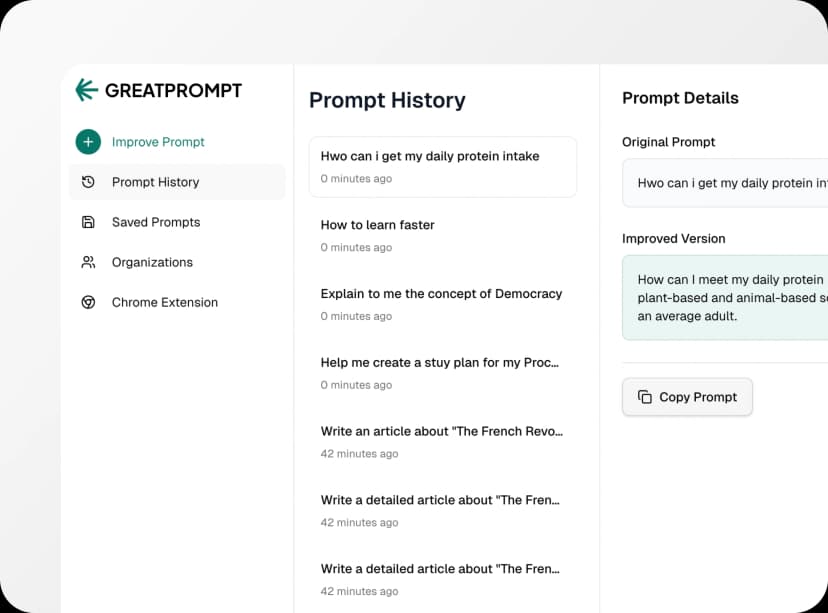Screen dimensions: 828x613
Task: Select the daily protein intake history entry
Action: point(442,166)
